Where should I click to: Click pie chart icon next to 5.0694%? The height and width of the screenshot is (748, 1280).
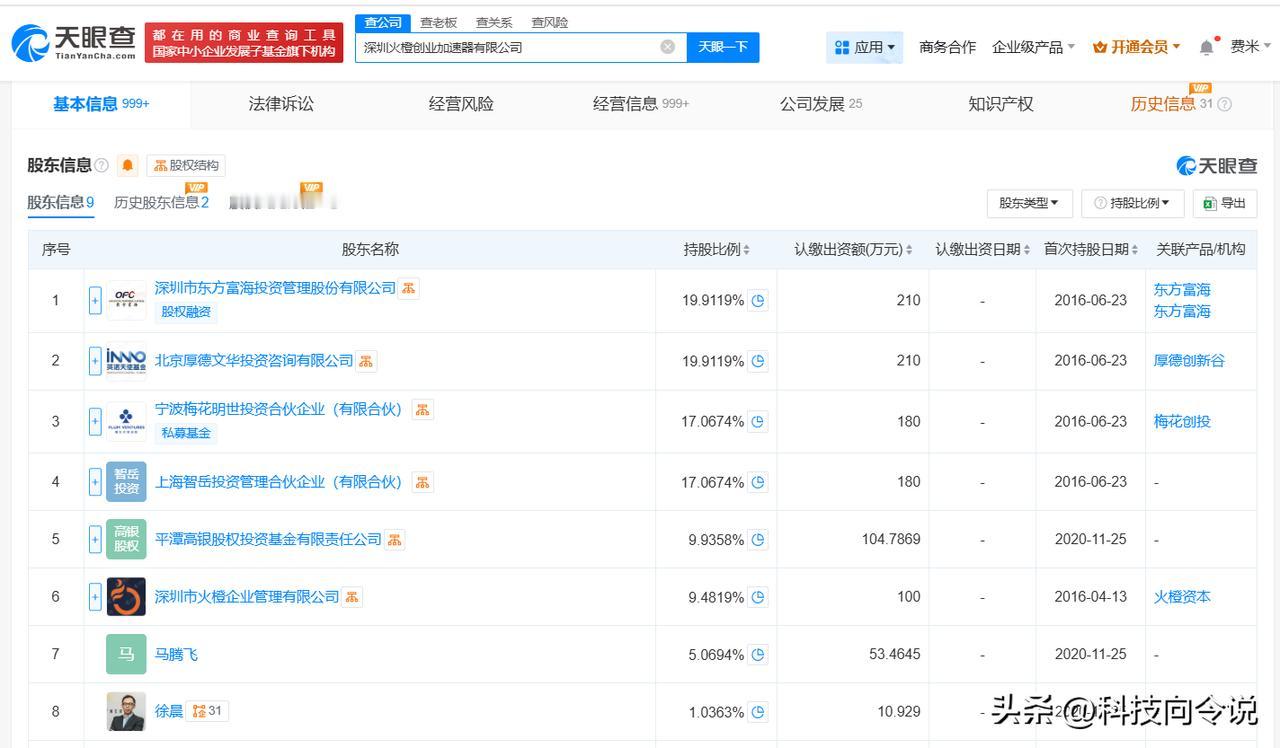click(758, 655)
